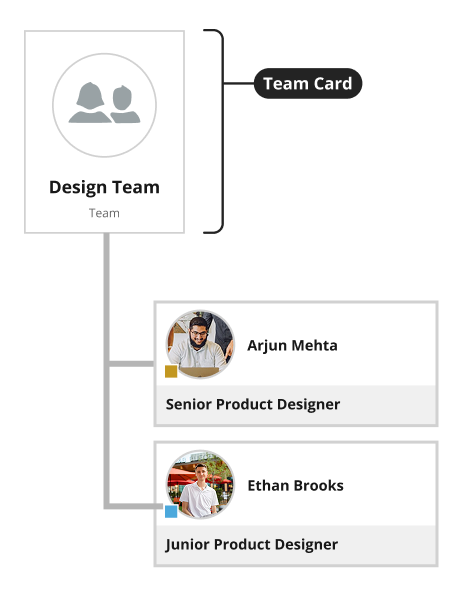Select the Senior Product Designer title bar

(296, 405)
